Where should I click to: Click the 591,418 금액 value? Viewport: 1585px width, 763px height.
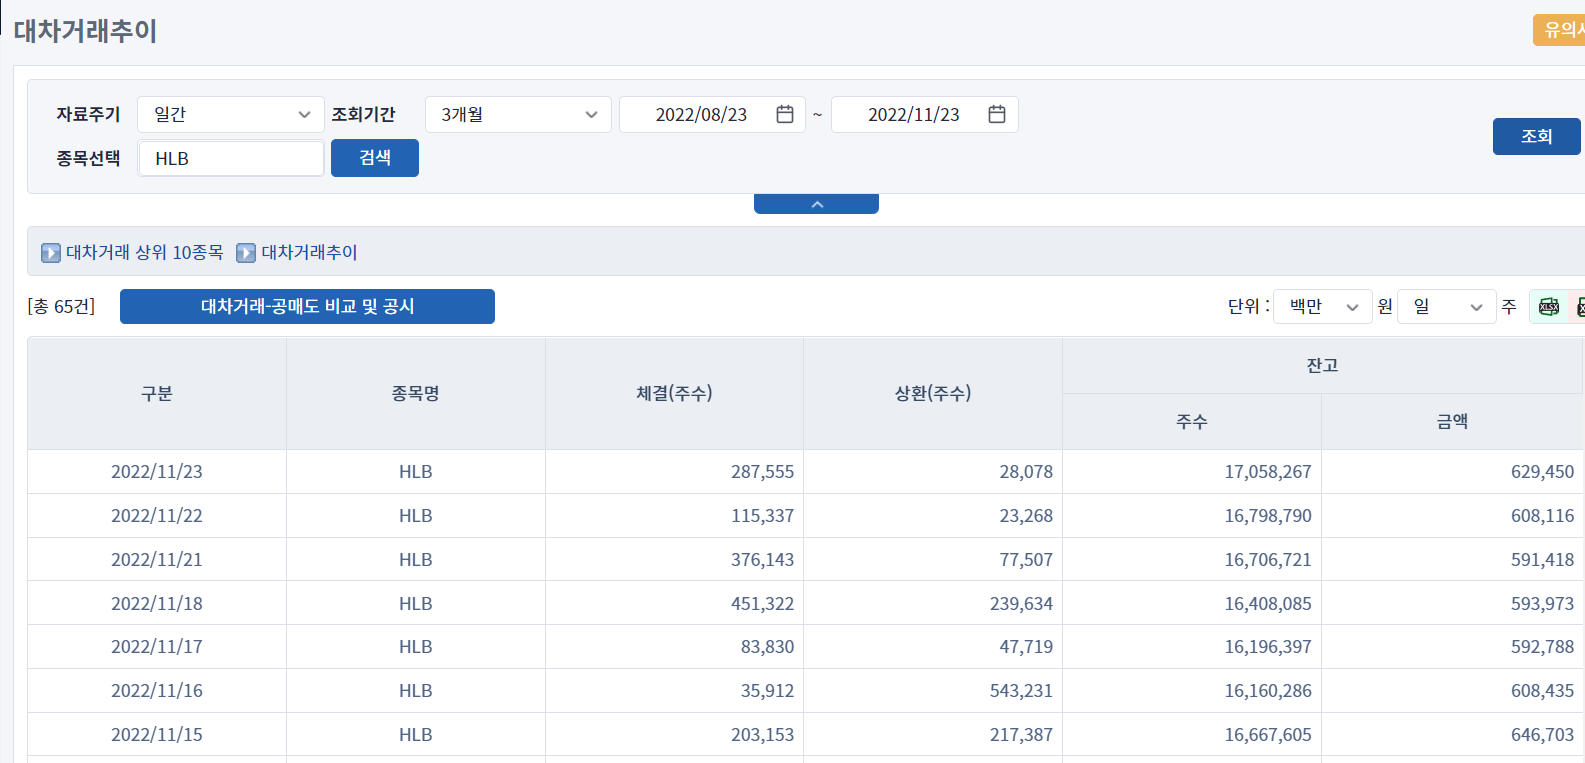(x=1542, y=560)
